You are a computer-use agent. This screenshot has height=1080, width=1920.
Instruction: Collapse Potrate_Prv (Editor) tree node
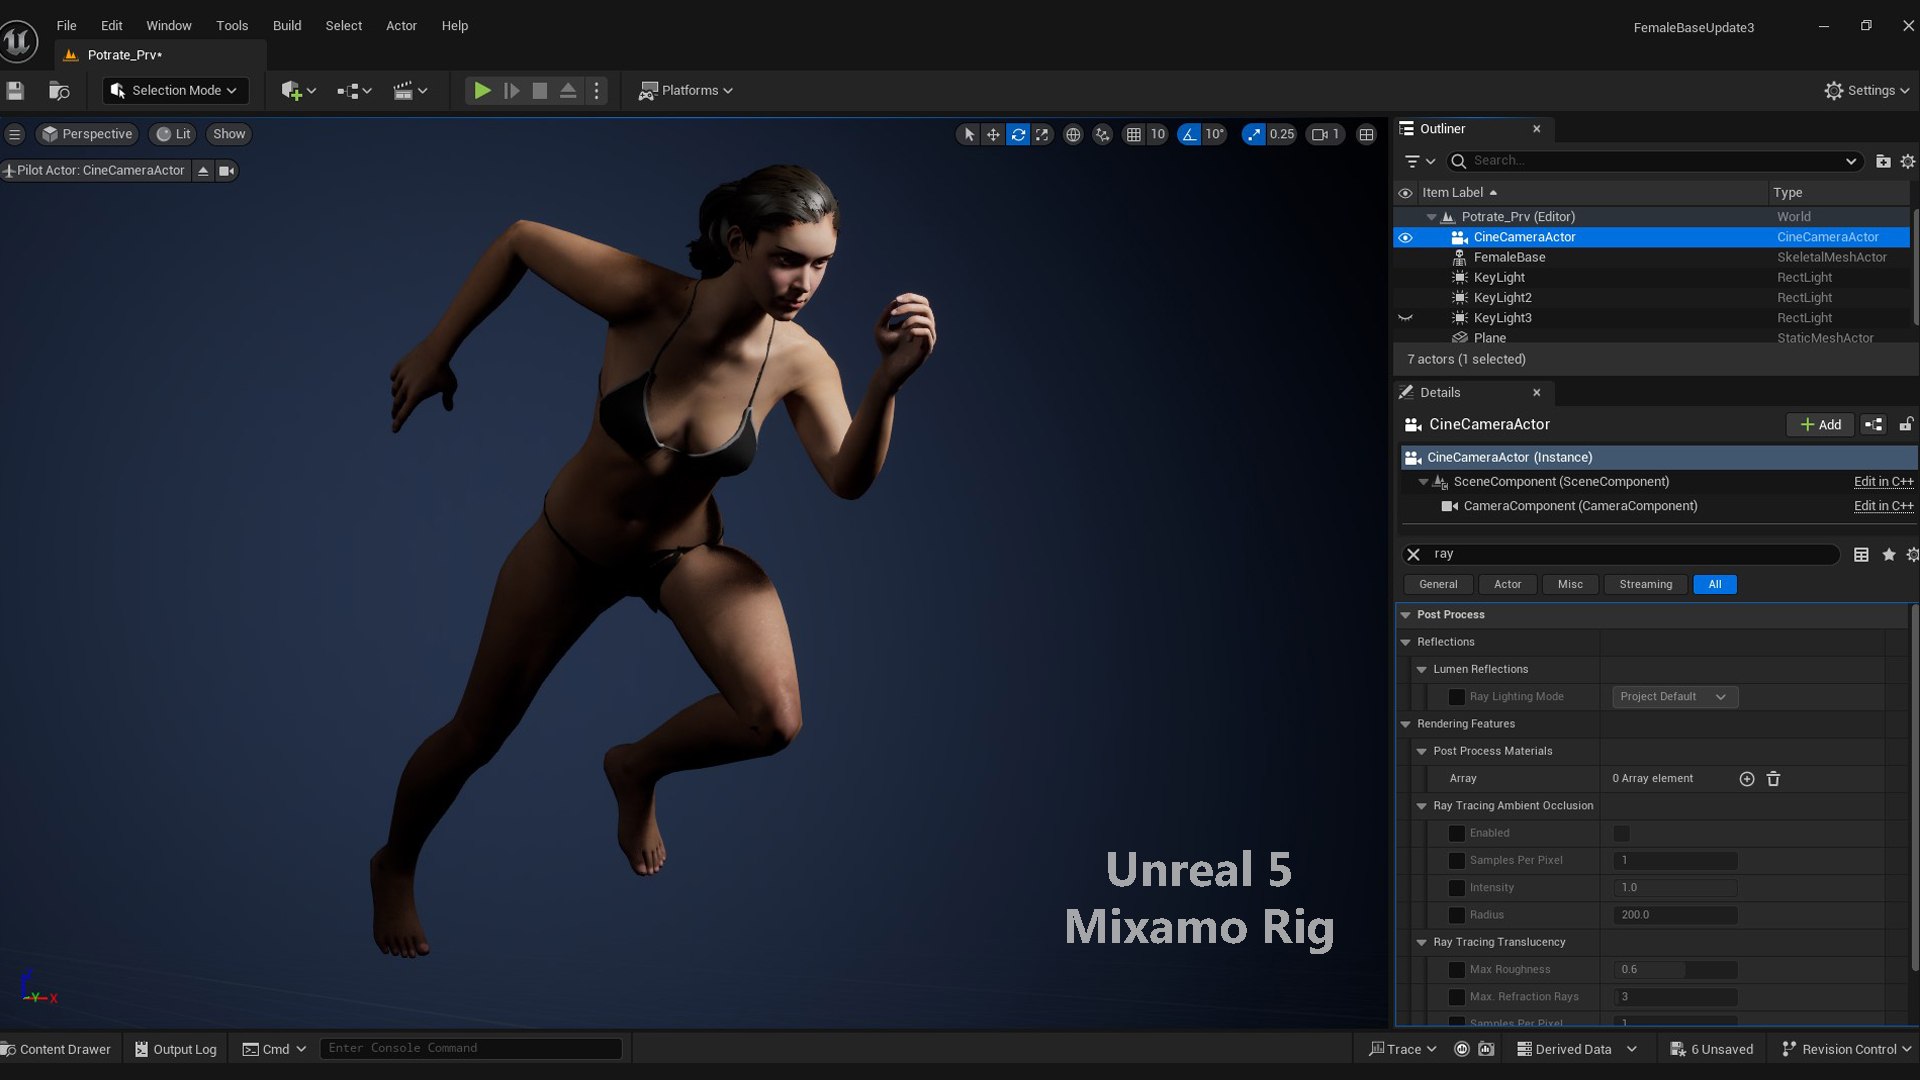point(1431,217)
